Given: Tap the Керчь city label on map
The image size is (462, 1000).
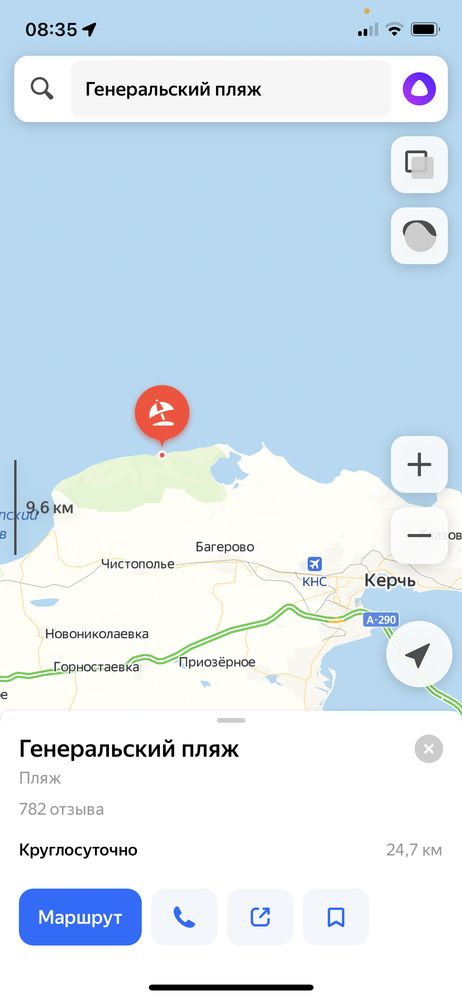Looking at the screenshot, I should (390, 580).
